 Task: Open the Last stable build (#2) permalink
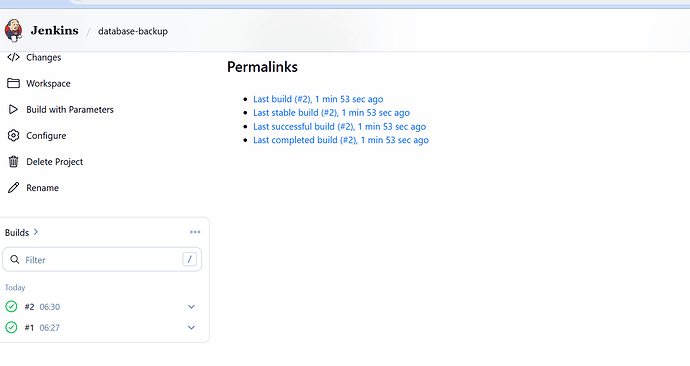[331, 113]
